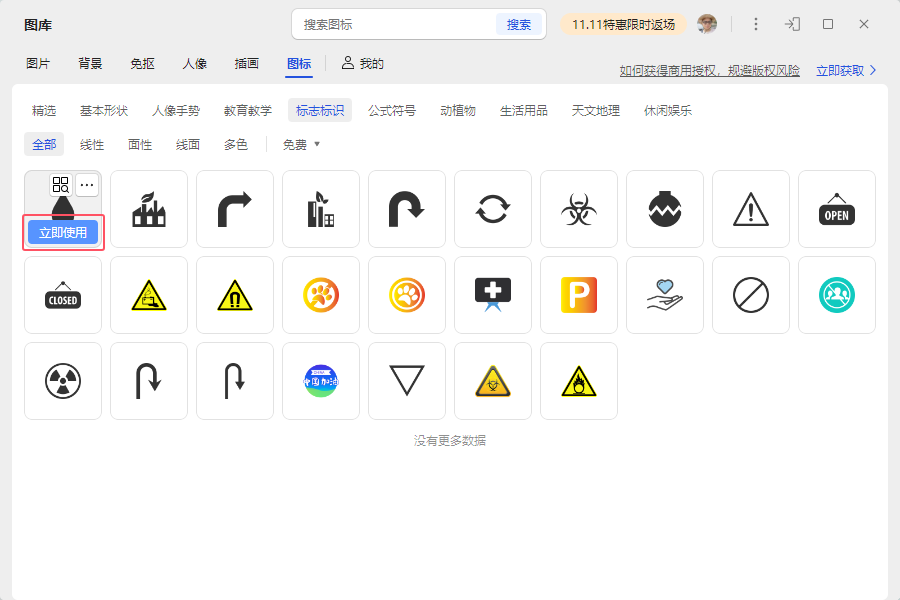The height and width of the screenshot is (600, 900).
Task: Filter by 线面 style
Action: 188,145
